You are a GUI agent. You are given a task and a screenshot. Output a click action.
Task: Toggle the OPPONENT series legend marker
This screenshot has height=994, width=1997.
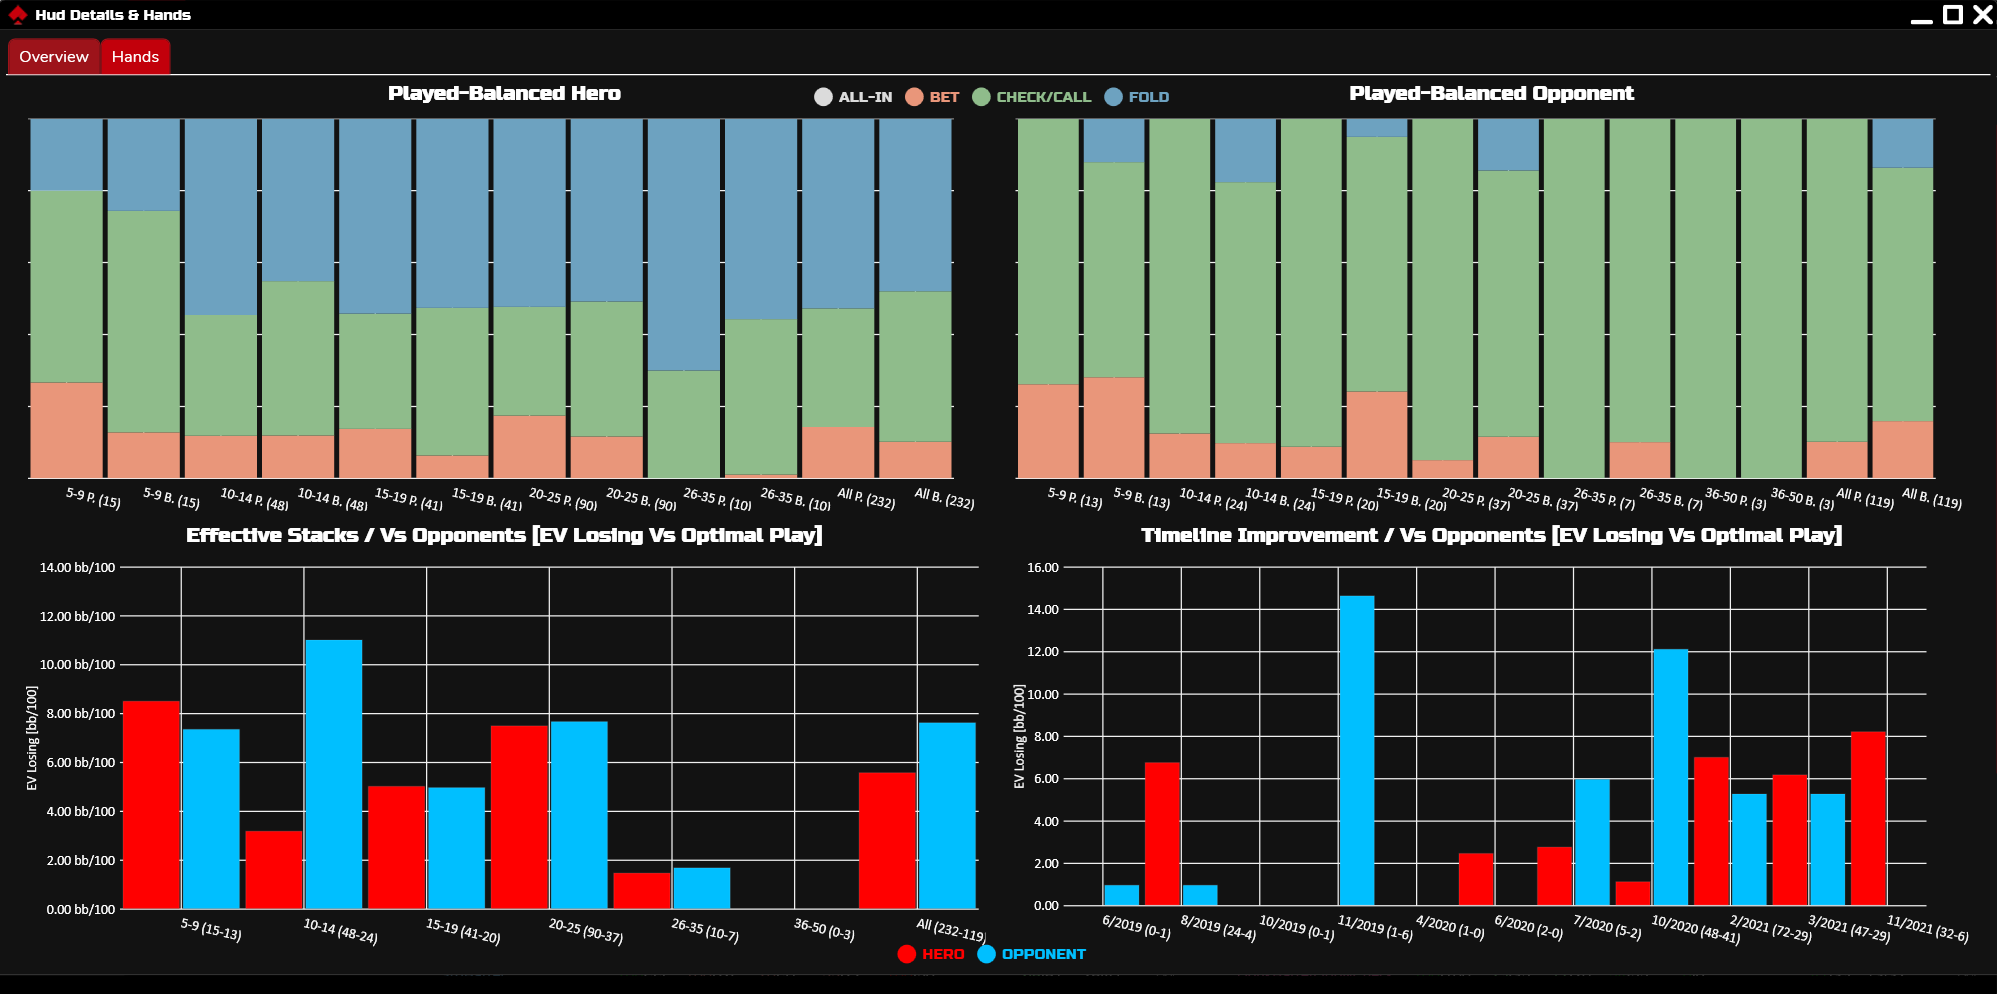point(987,954)
